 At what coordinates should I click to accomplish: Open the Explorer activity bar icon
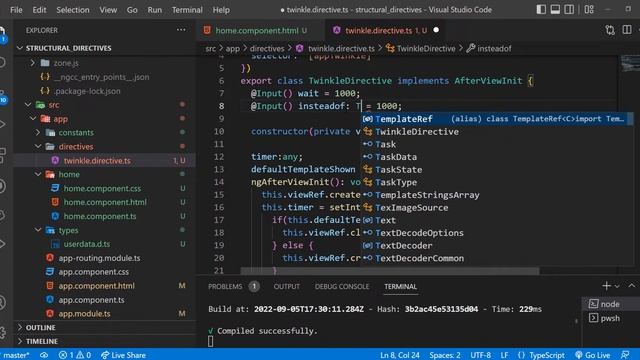(x=2, y=33)
